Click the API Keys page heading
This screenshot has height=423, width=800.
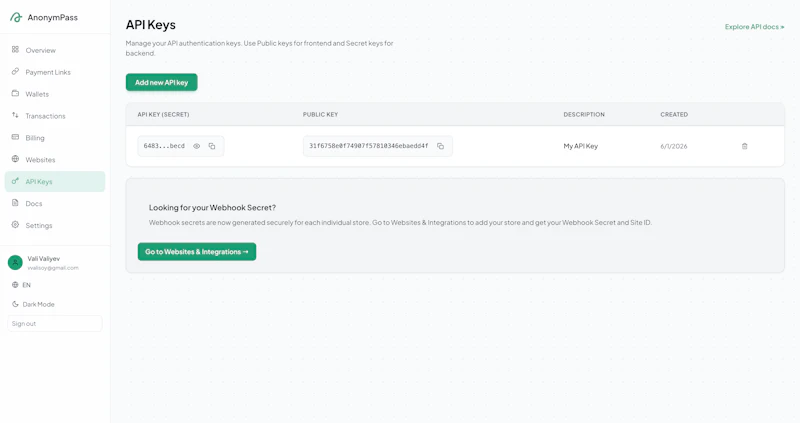click(x=151, y=25)
